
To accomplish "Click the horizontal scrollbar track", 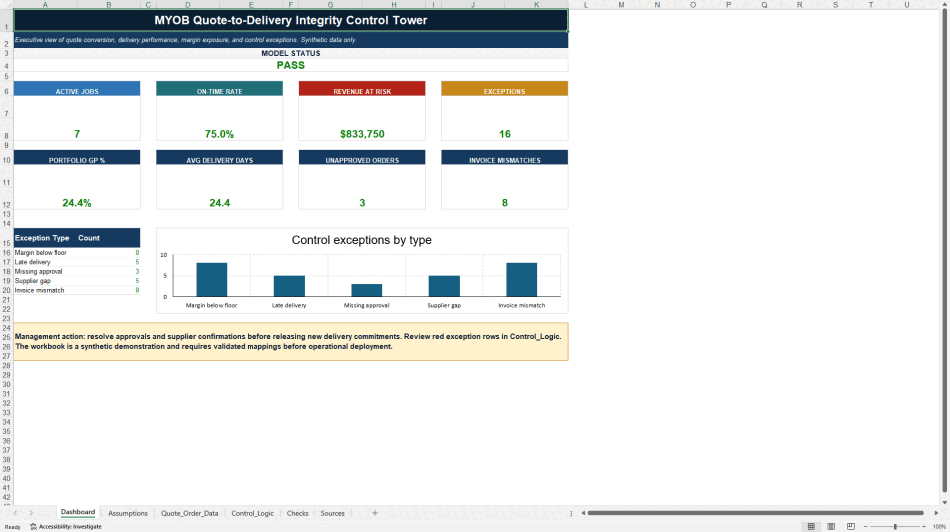I will [x=755, y=513].
